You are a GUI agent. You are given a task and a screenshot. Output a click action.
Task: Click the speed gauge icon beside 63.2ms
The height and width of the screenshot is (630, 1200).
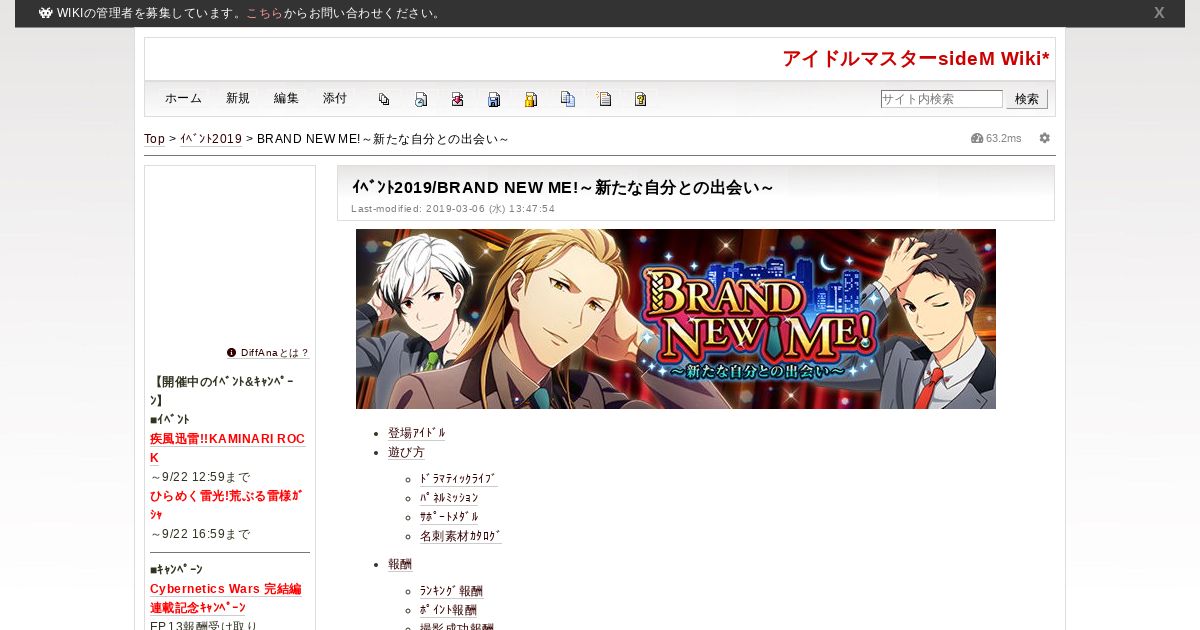point(977,138)
